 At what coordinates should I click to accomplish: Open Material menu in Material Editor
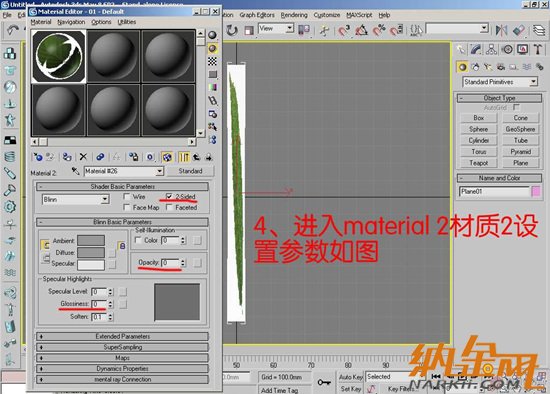coord(41,22)
